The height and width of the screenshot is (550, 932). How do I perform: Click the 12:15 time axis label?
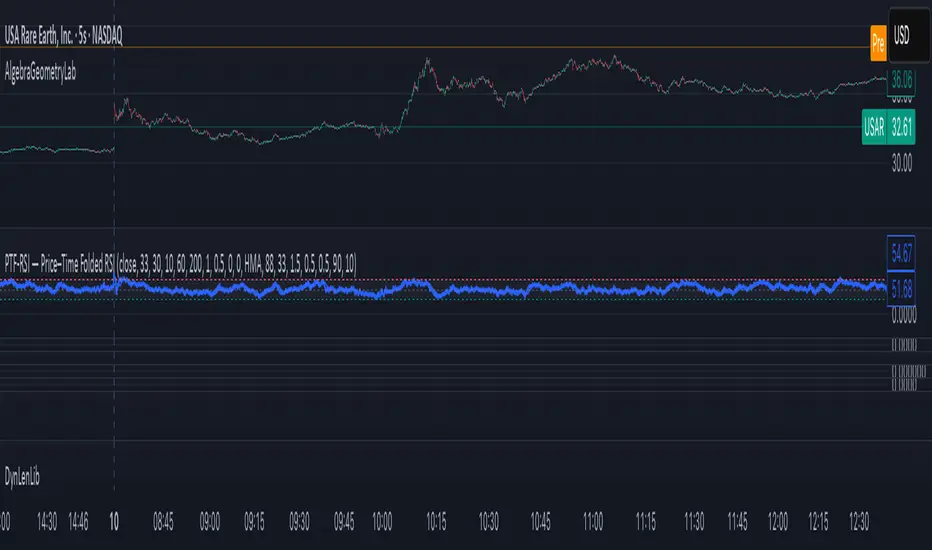(818, 522)
